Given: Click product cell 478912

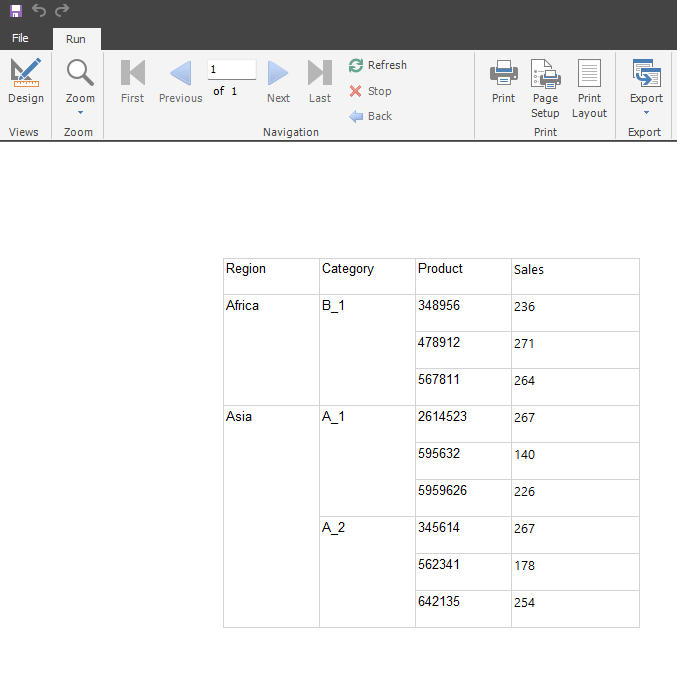Looking at the screenshot, I should coord(463,350).
